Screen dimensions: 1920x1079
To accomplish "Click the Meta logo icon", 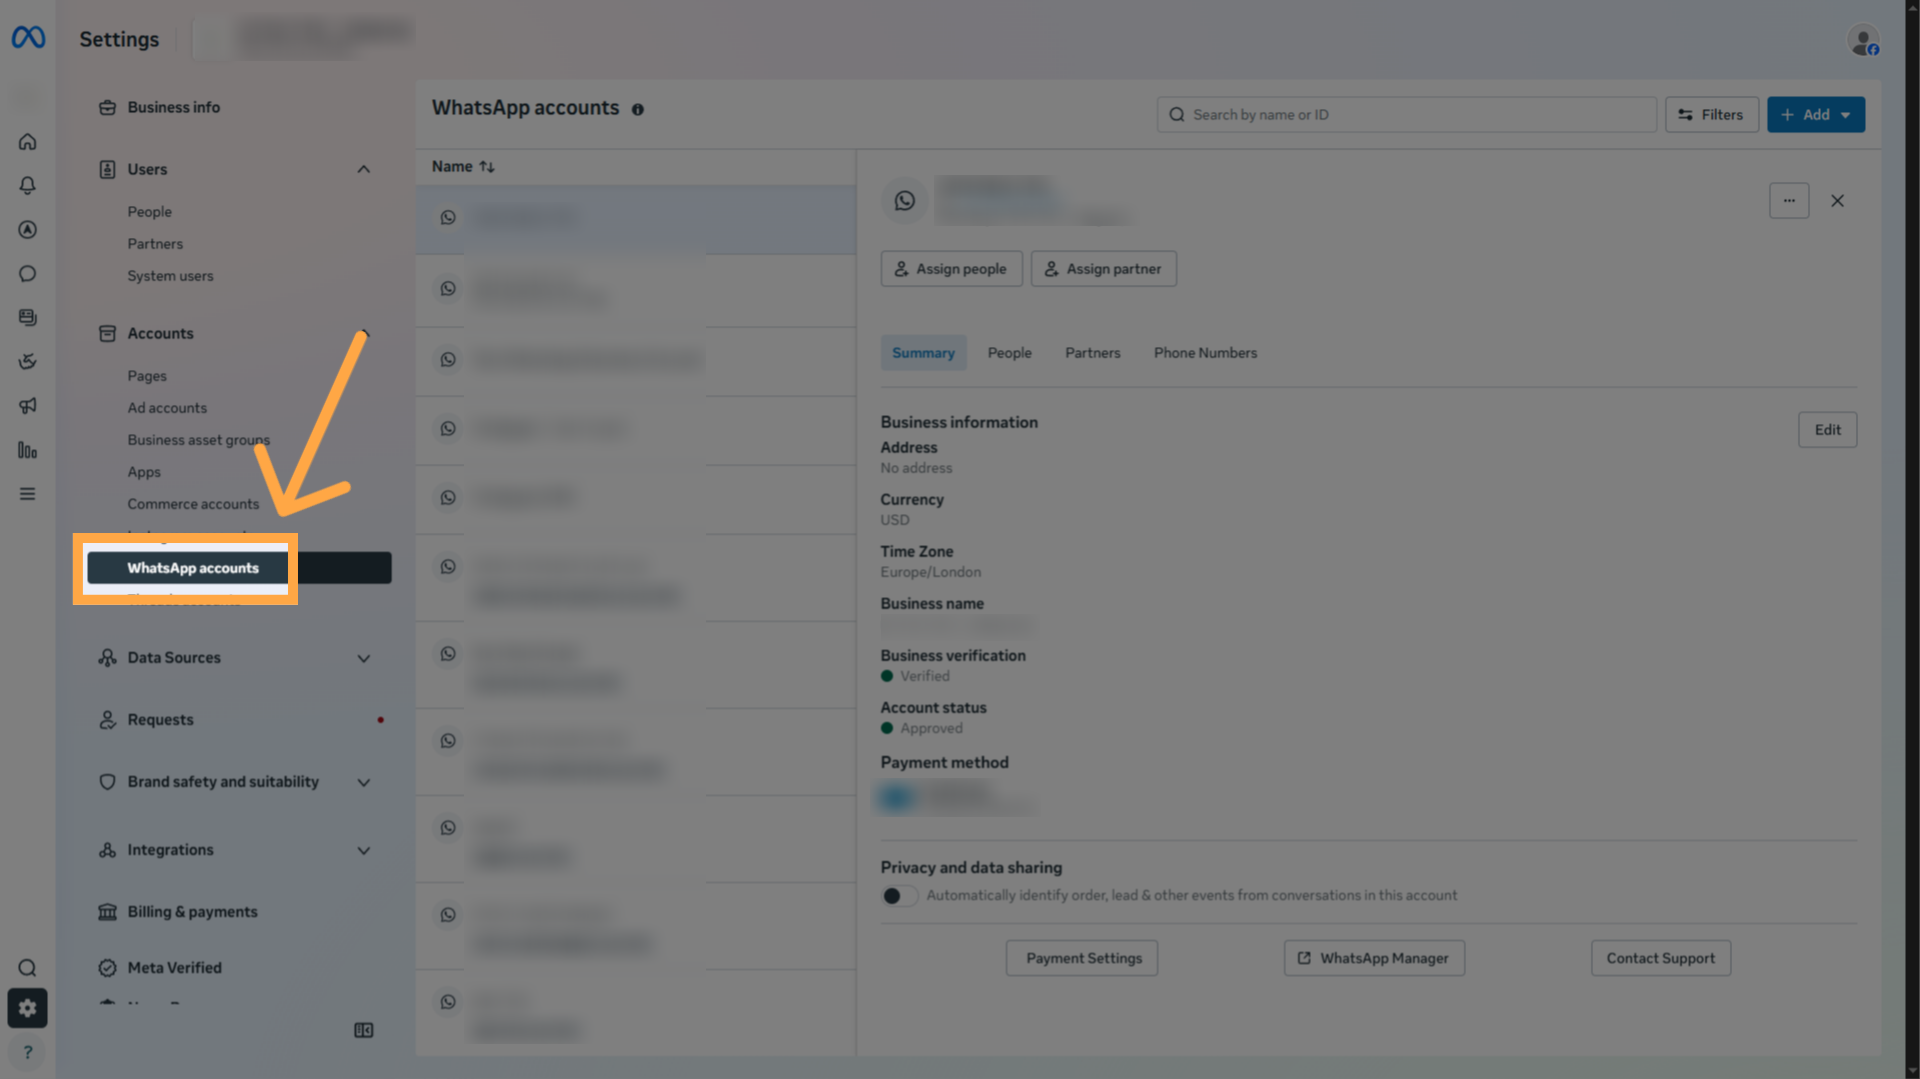I will (x=28, y=38).
